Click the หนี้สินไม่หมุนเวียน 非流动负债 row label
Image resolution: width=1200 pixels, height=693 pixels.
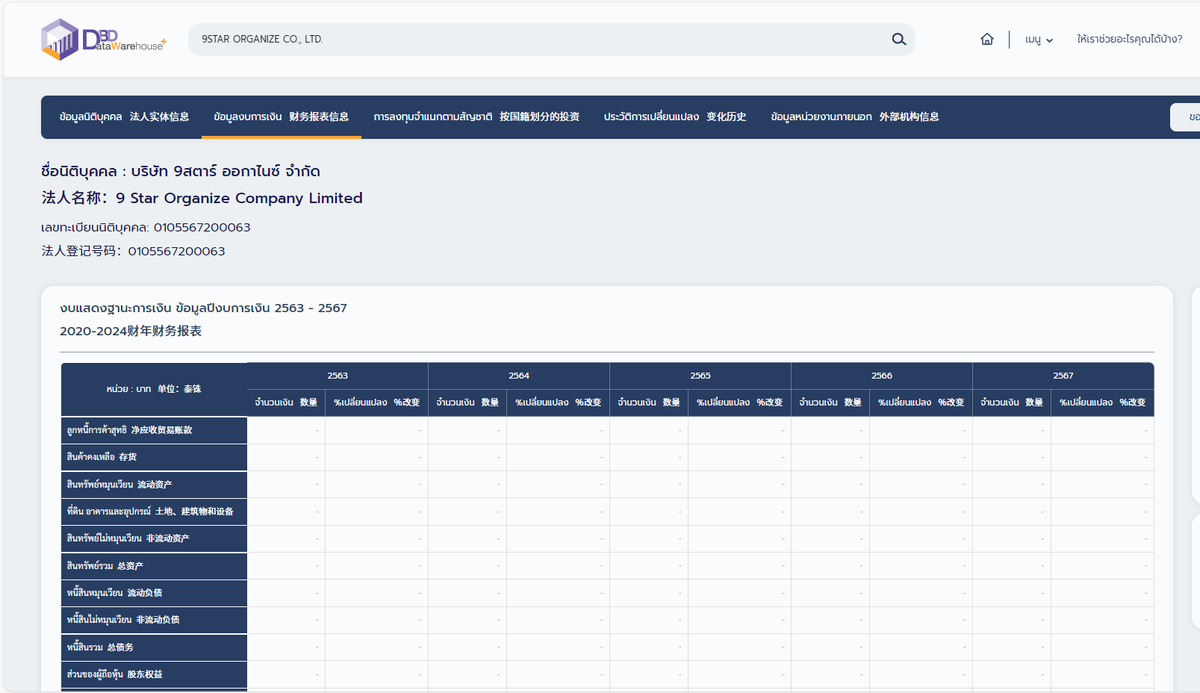pos(154,619)
